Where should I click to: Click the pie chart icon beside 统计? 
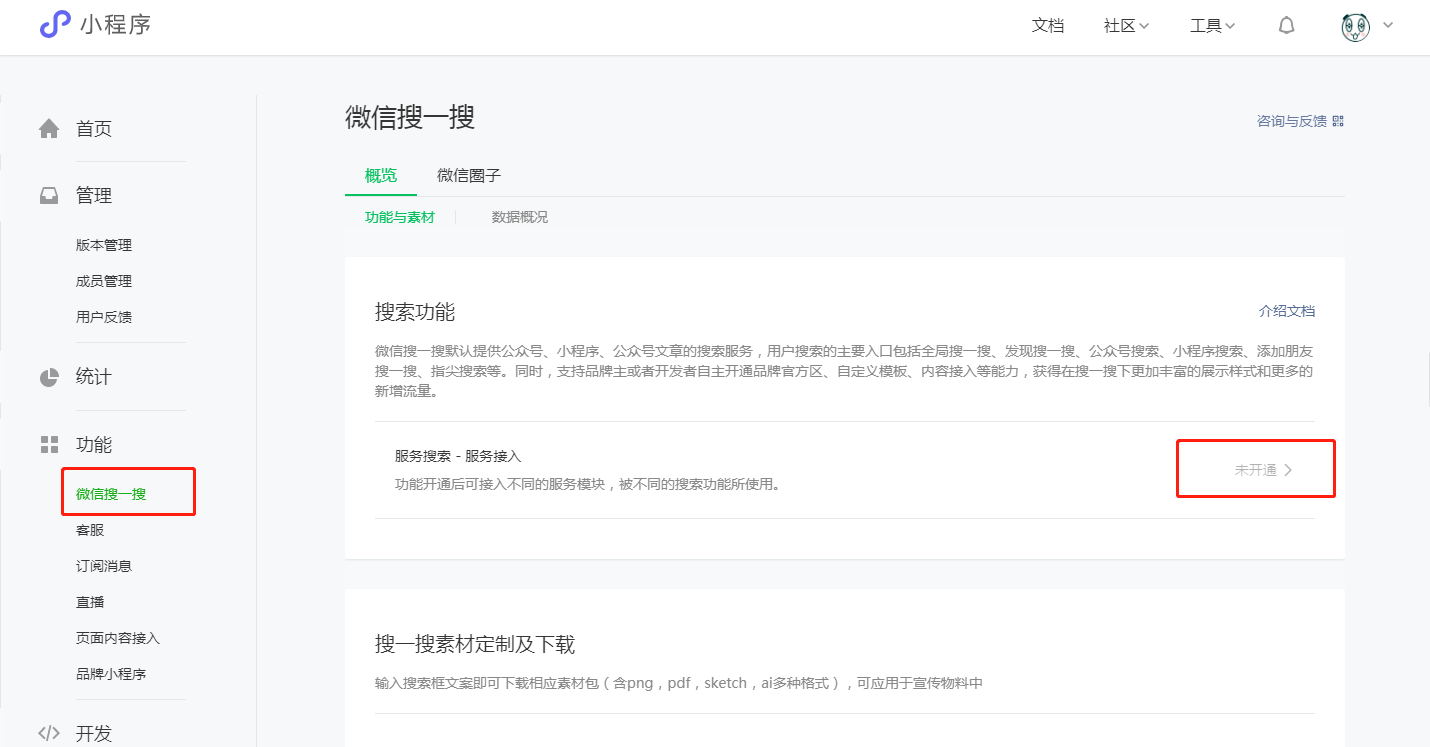coord(49,377)
